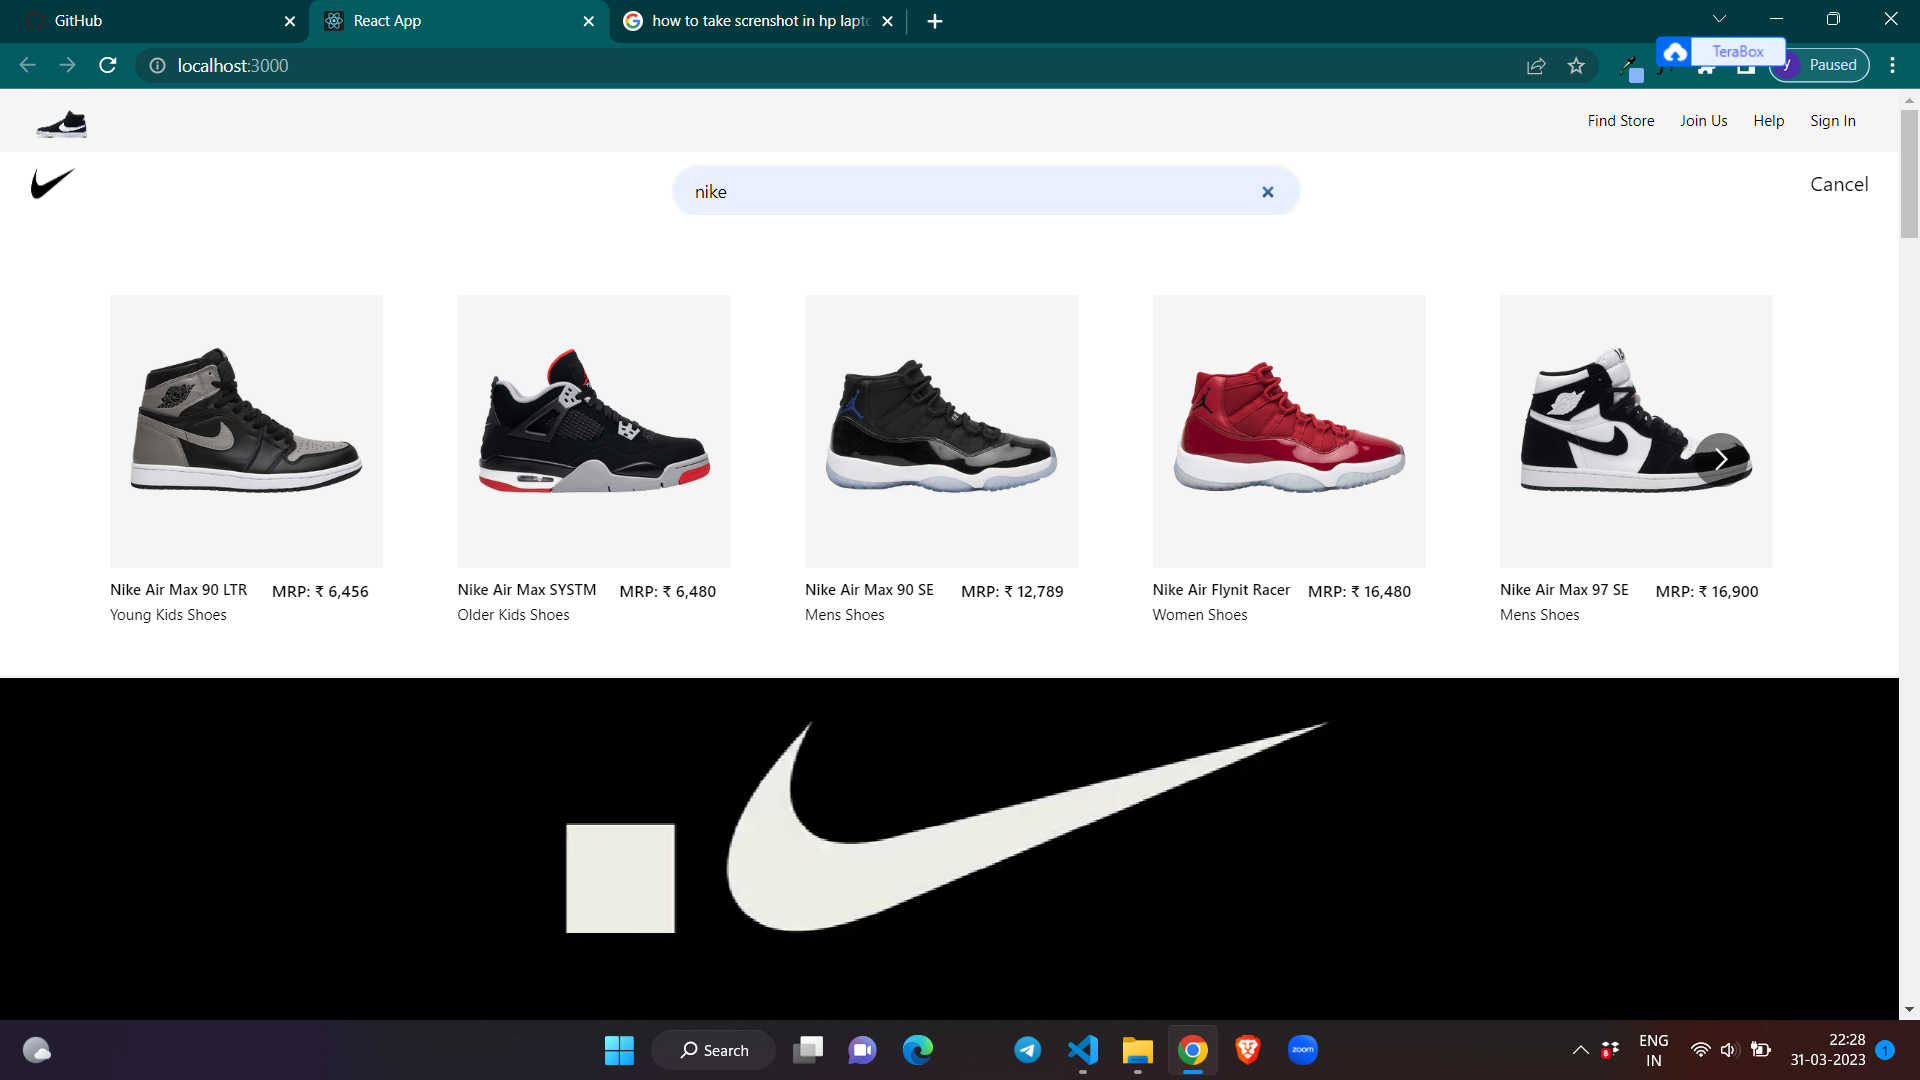Open the Nike Air Max 90 SE image

pos(941,431)
